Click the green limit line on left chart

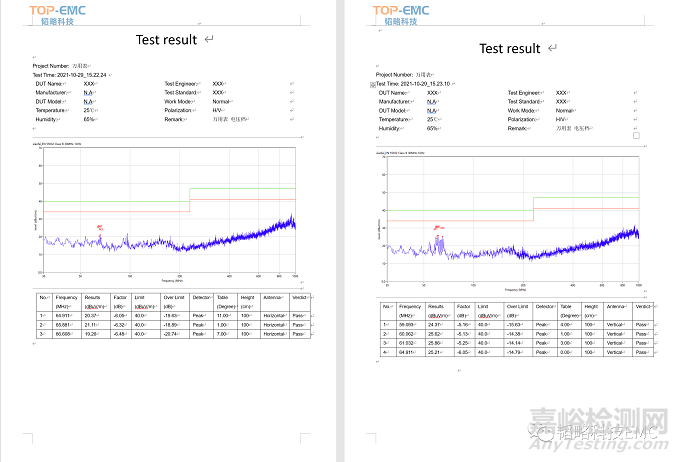pos(242,188)
